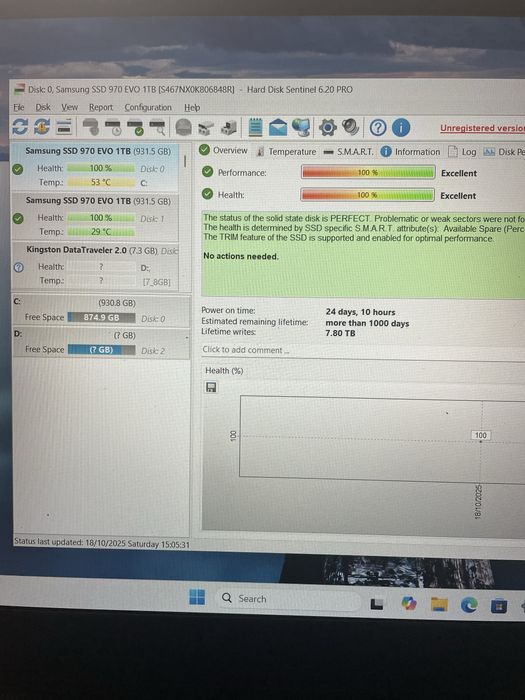The image size is (525, 700).
Task: Click the Health 100 % bar in Overview
Action: pyautogui.click(x=367, y=195)
